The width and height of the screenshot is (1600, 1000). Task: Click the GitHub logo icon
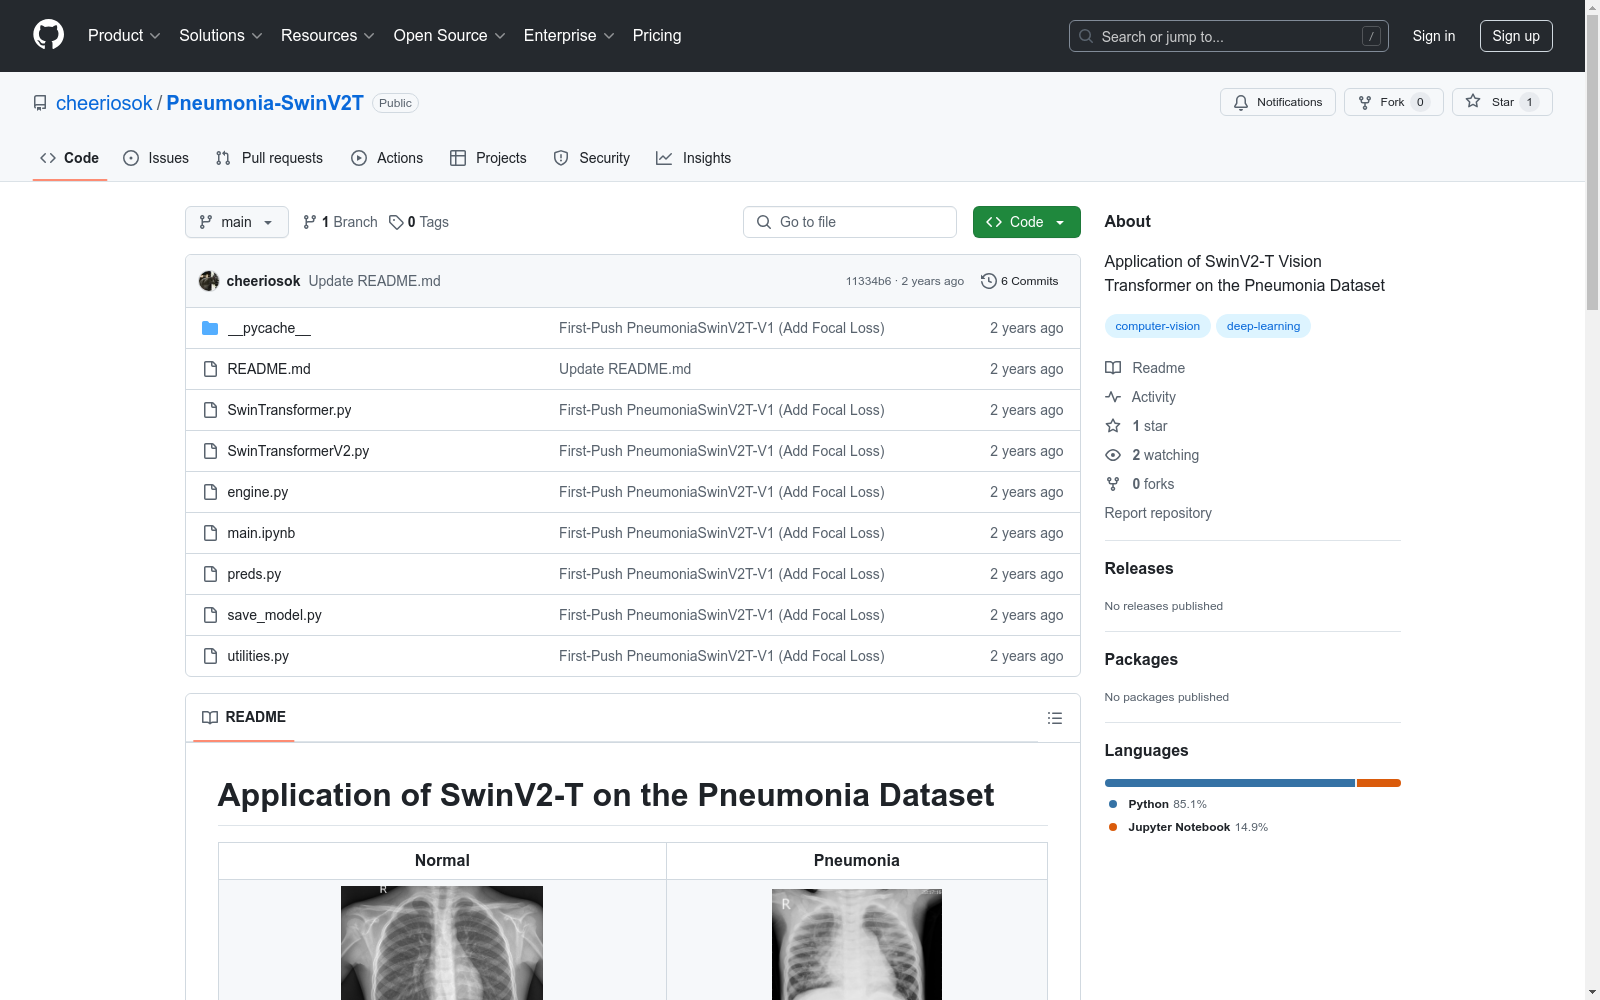click(x=48, y=35)
